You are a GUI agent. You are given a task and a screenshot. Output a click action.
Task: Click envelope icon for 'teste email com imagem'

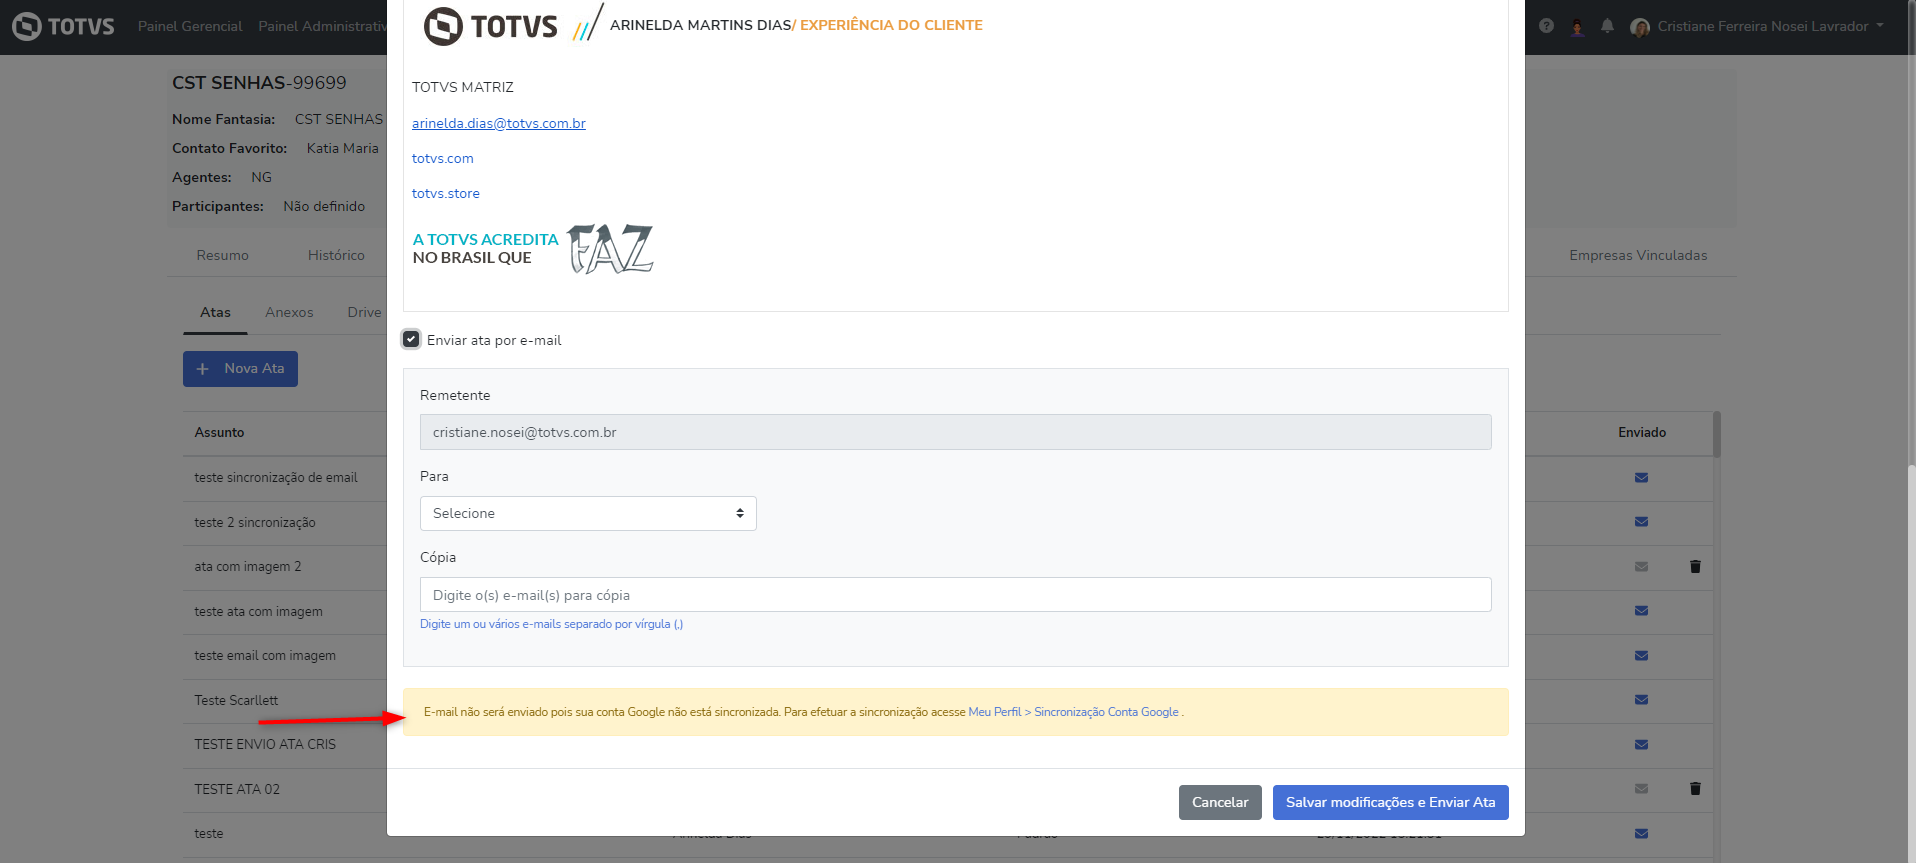coord(1641,656)
